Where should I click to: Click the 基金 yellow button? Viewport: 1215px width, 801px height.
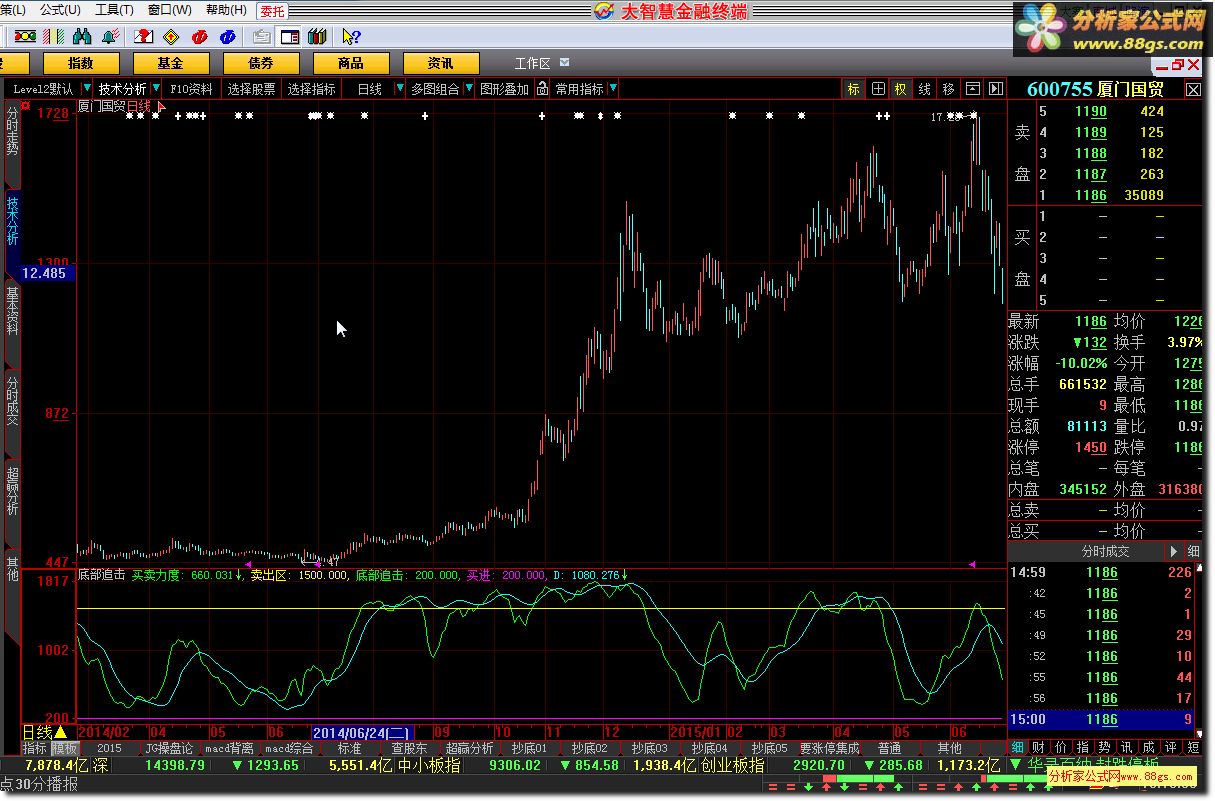pyautogui.click(x=171, y=63)
